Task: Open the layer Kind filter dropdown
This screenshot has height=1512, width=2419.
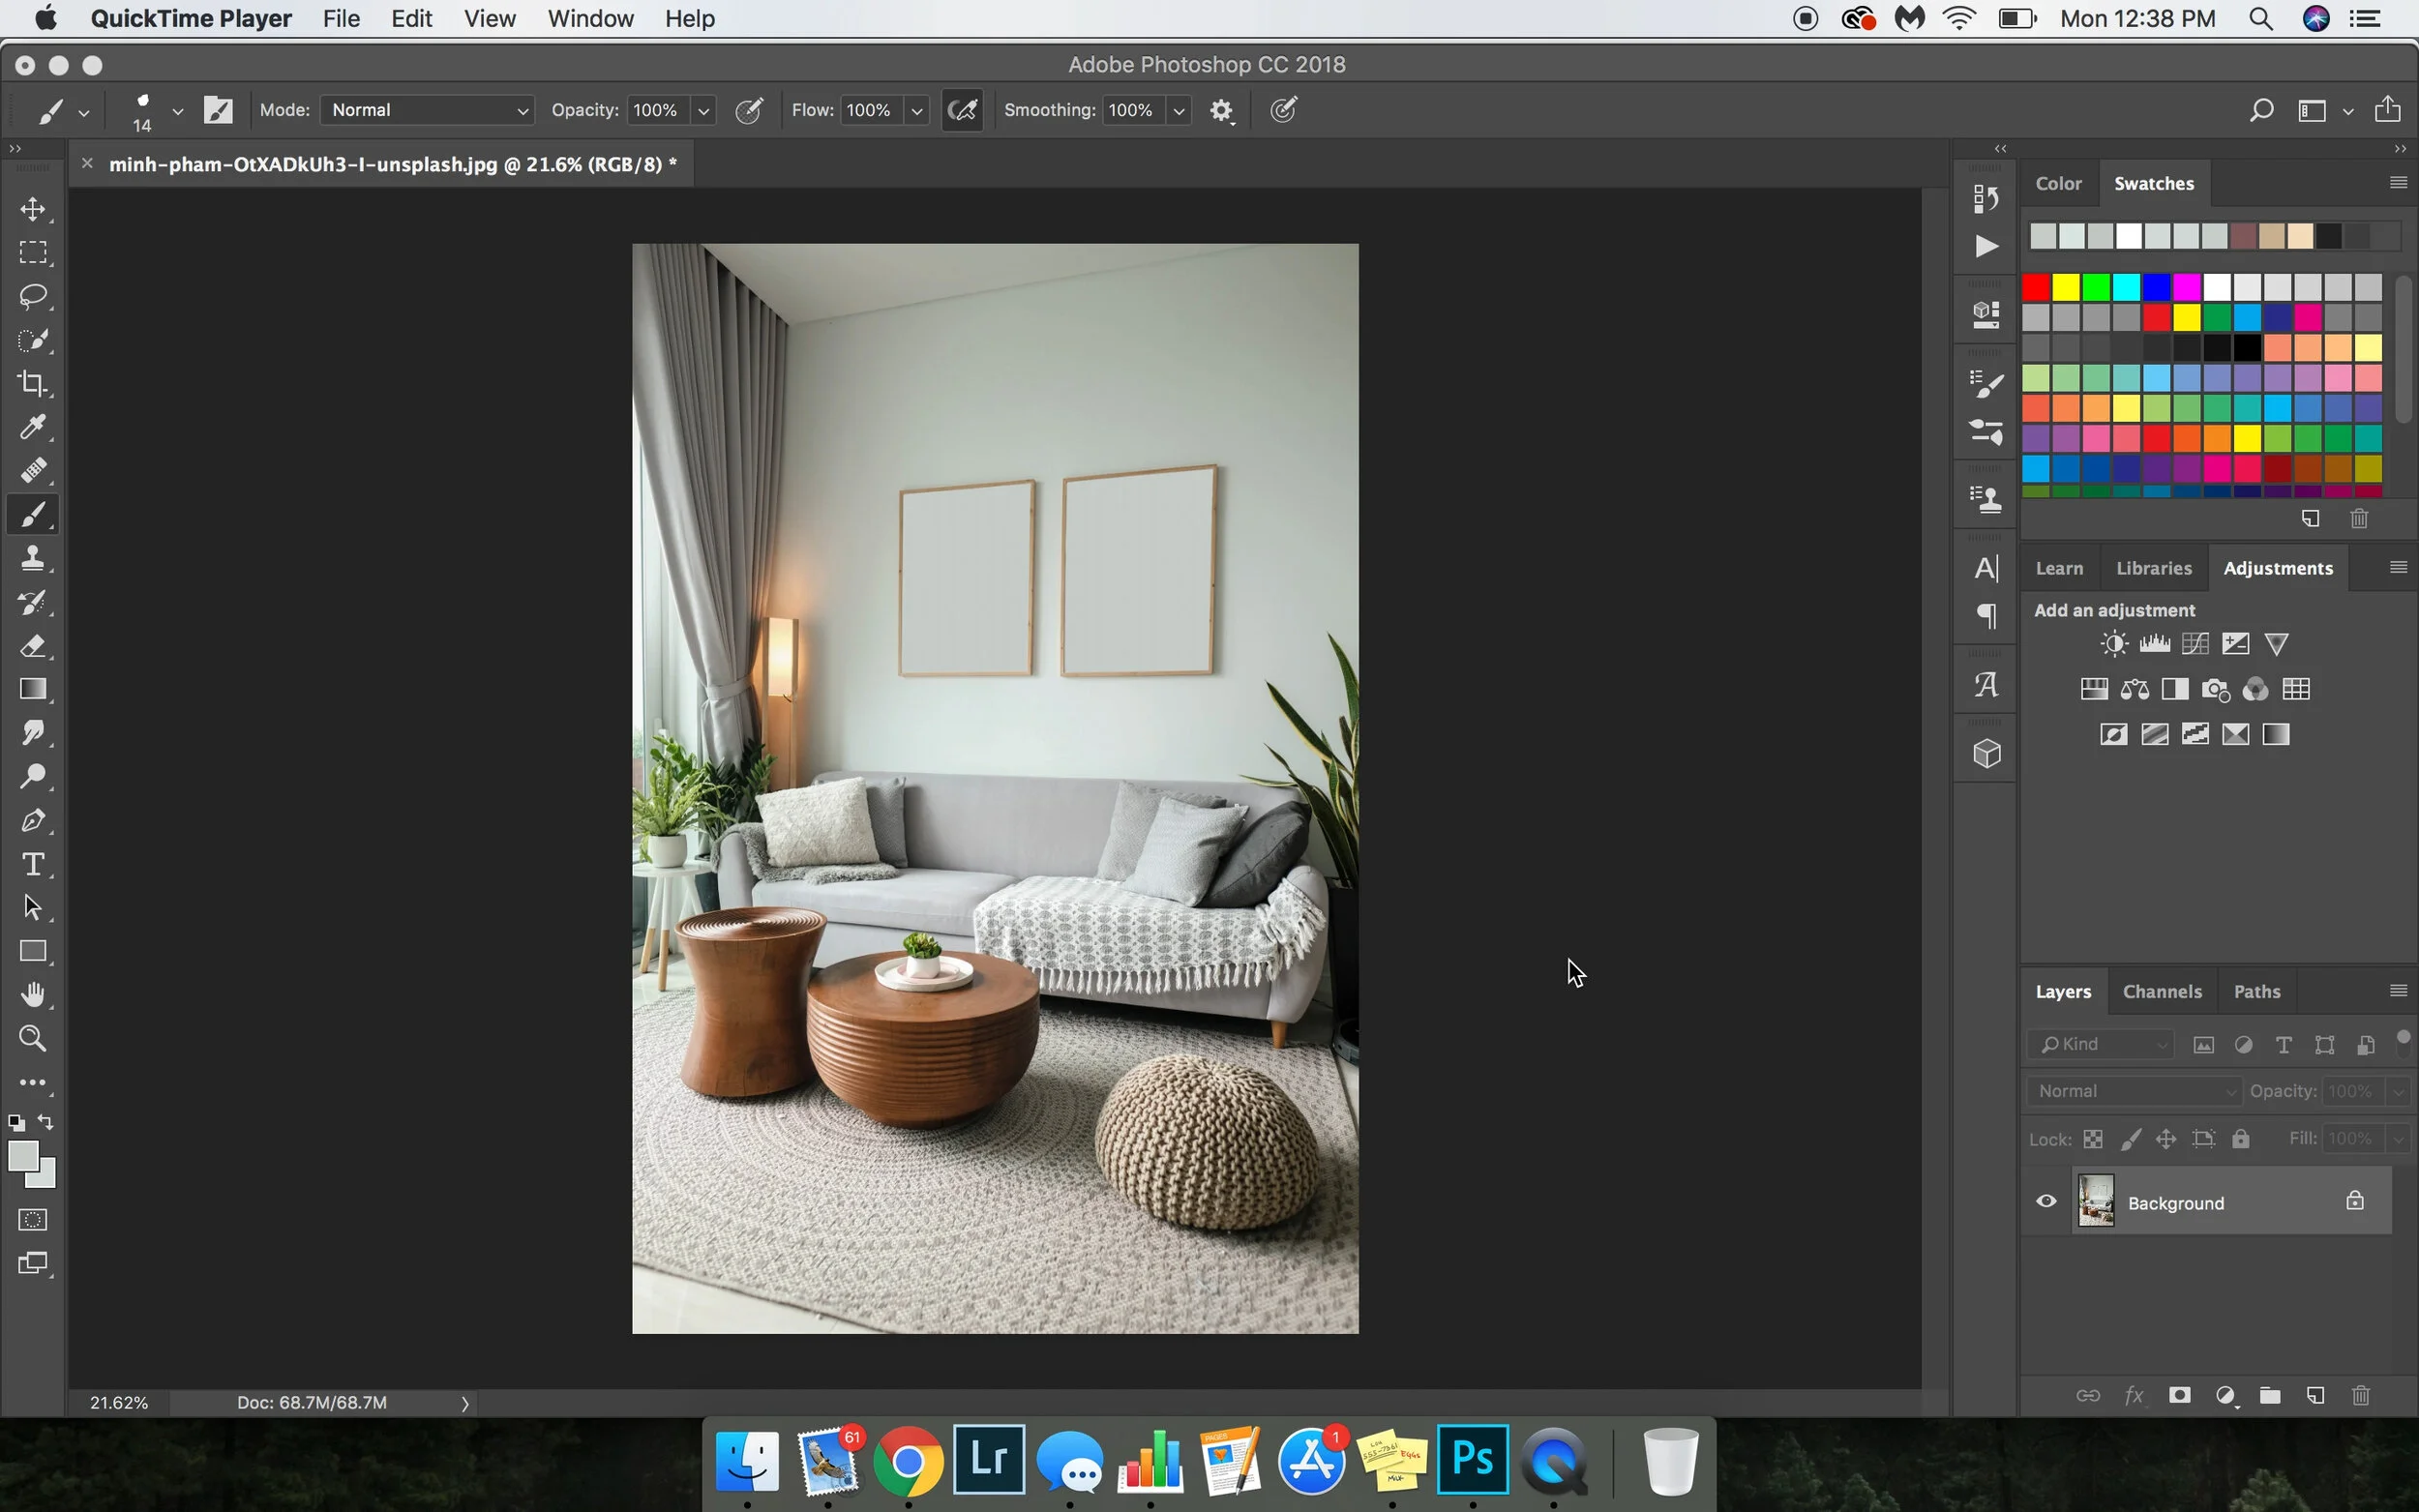Action: 2101,1044
